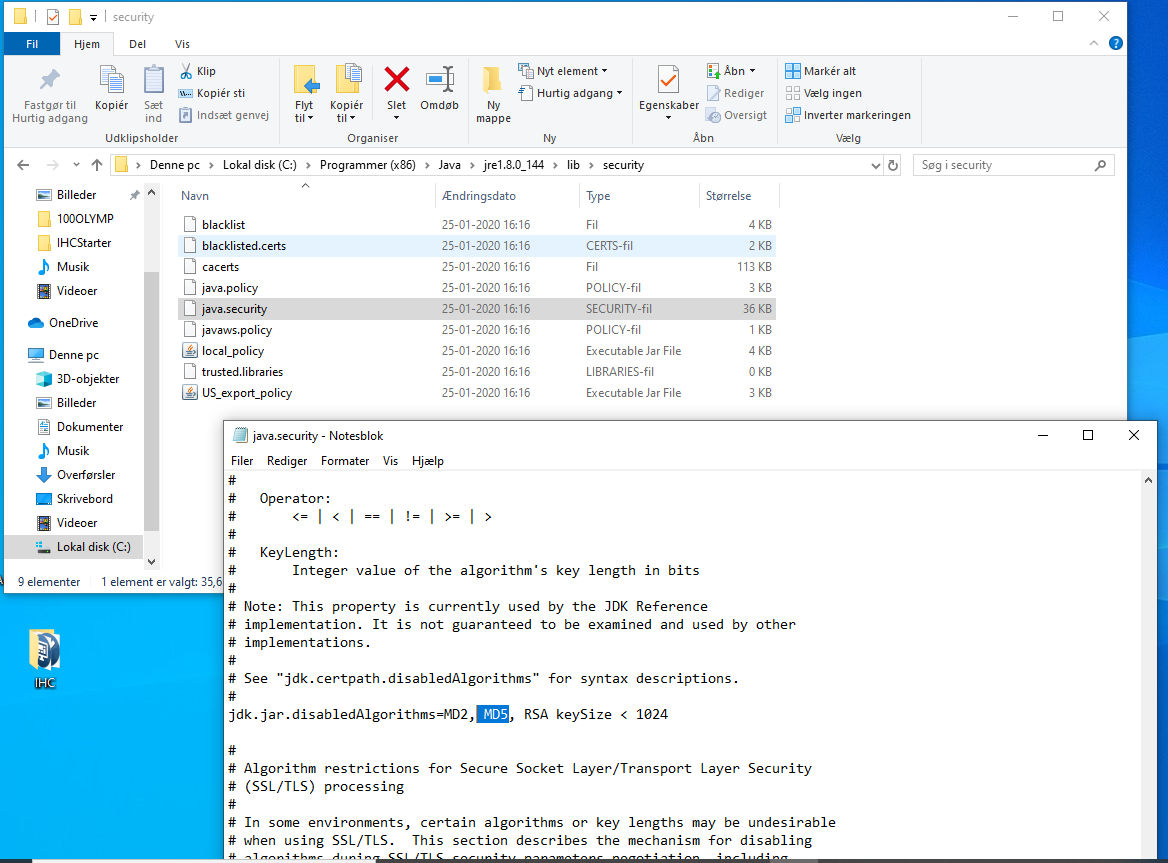This screenshot has height=863, width=1168.
Task: Open the address bar history dropdown
Action: pyautogui.click(x=875, y=165)
